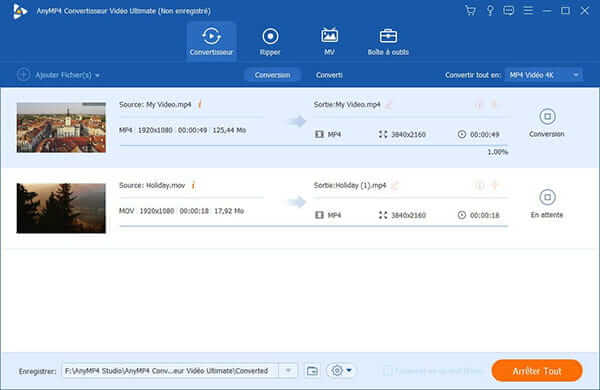Click the Source: My Video.mp4 label
Screen dimensions: 600x390
pos(155,104)
